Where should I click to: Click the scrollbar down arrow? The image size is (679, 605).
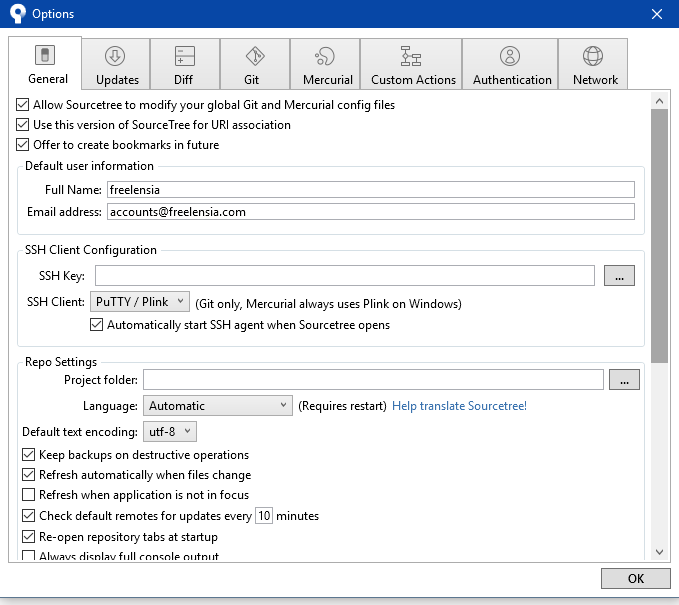(x=660, y=552)
